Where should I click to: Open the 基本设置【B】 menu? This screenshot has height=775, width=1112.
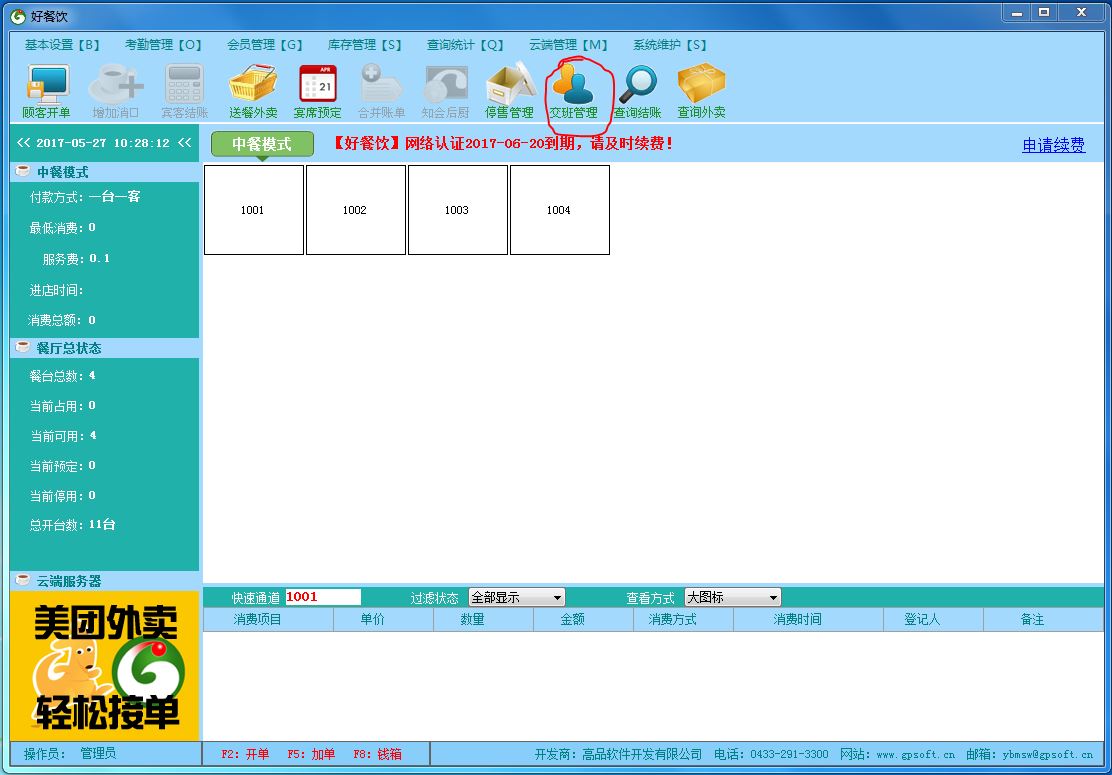pos(62,45)
